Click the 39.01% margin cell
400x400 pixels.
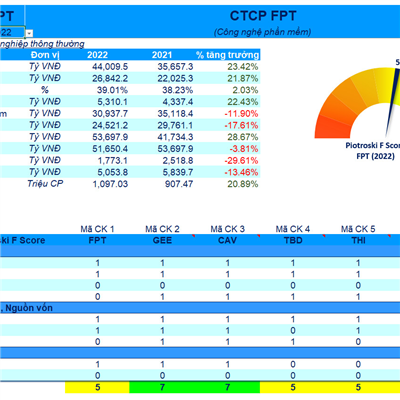pyautogui.click(x=112, y=90)
